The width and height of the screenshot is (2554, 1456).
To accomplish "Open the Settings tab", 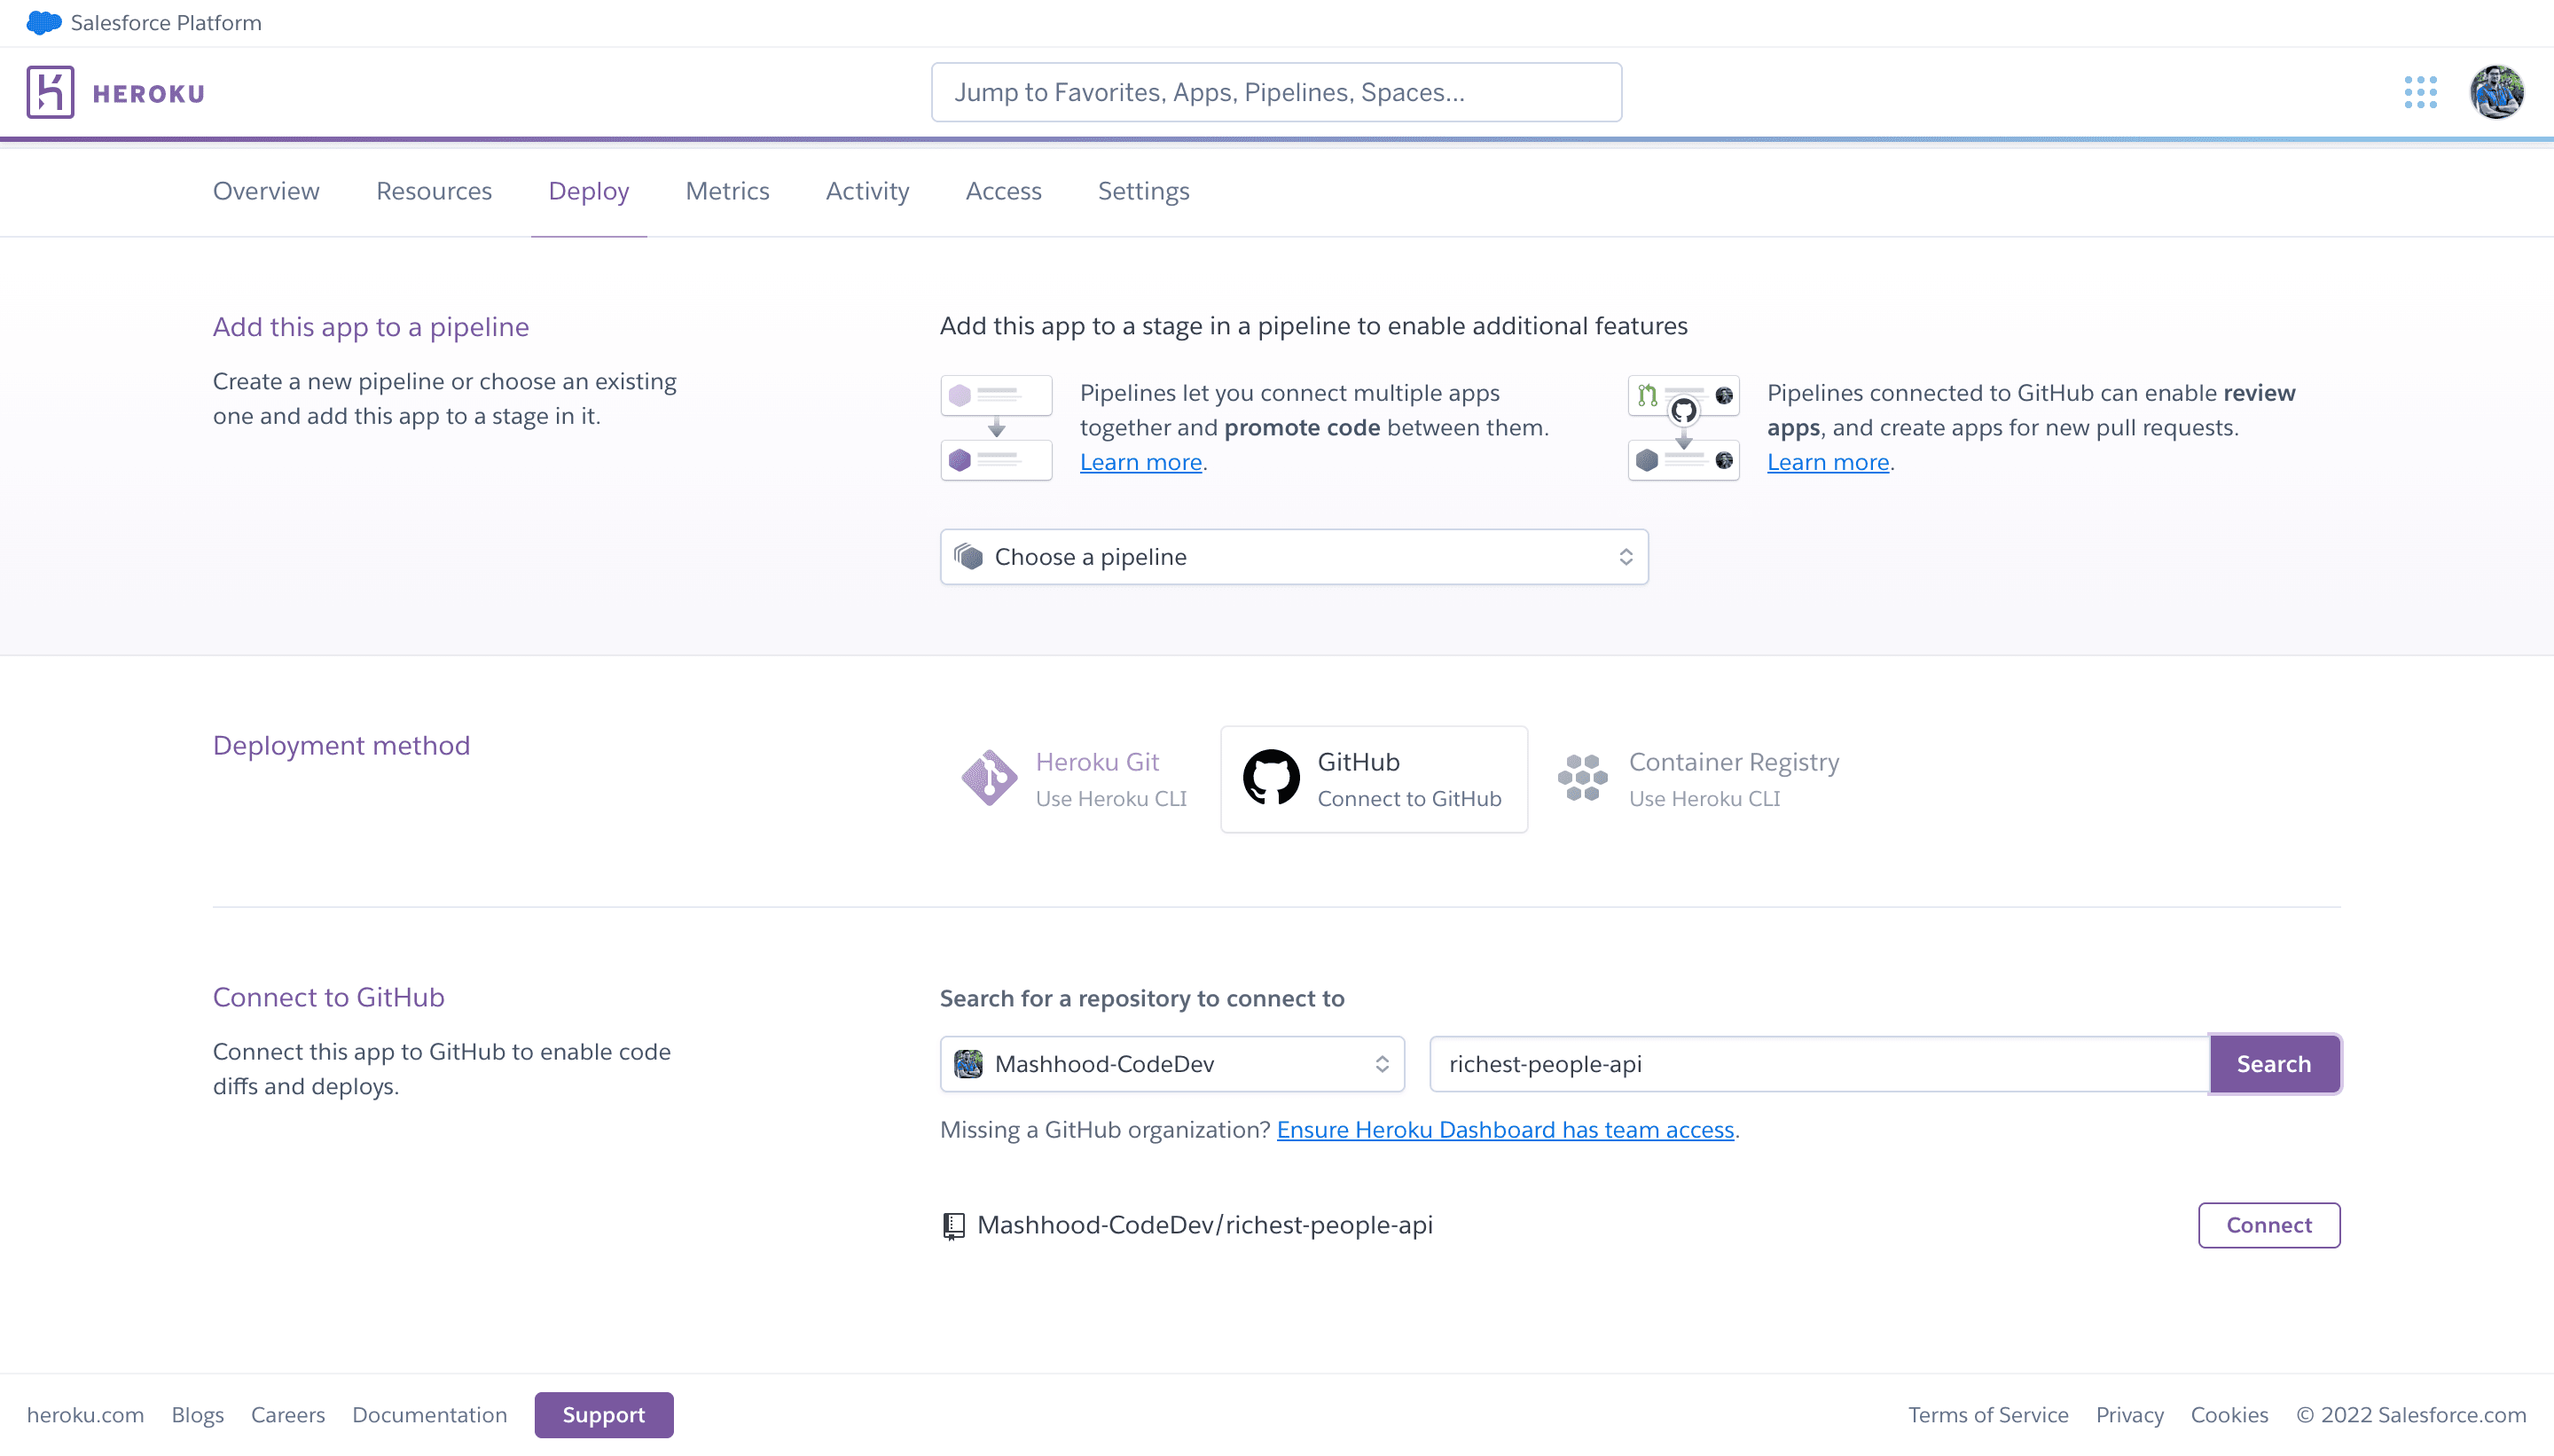I will tap(1143, 191).
